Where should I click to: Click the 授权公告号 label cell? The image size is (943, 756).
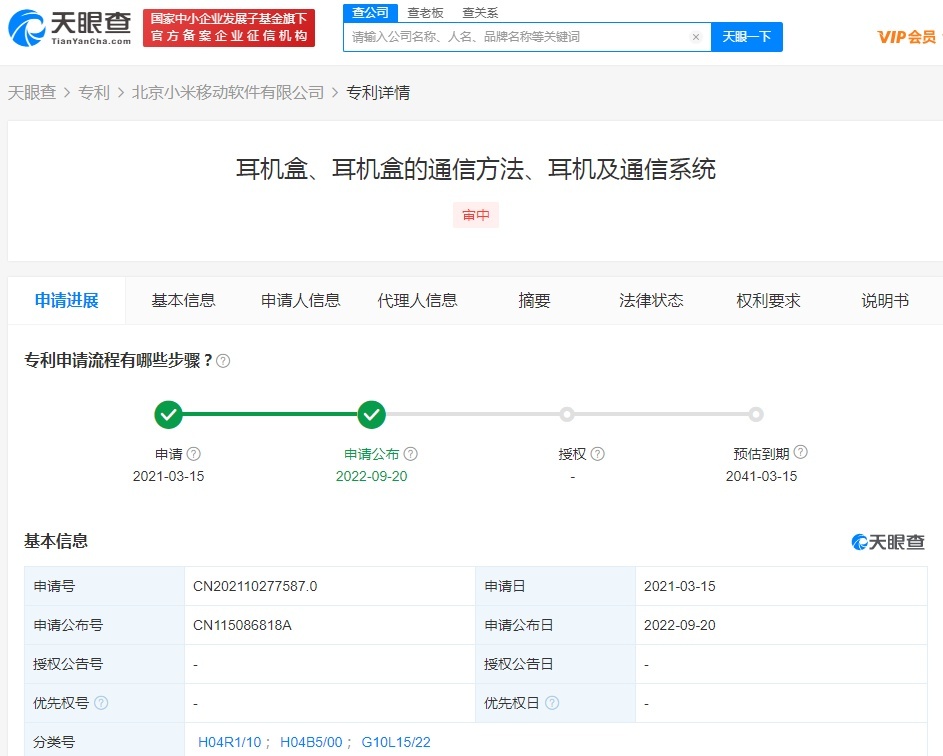105,664
